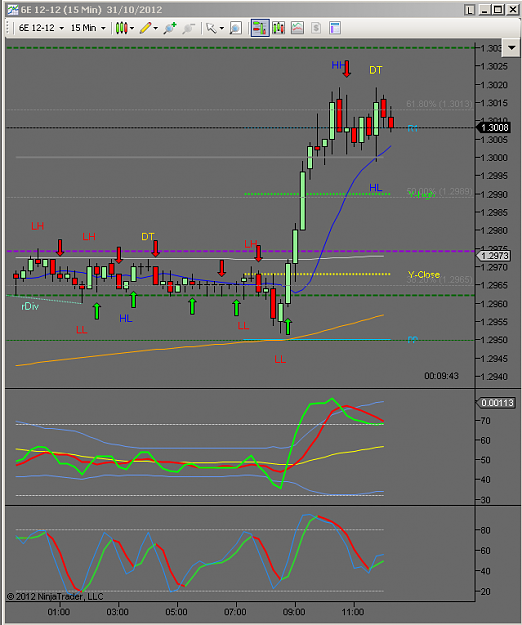The image size is (522, 625).
Task: Click the red down arrow beside HH
Action: [x=347, y=69]
